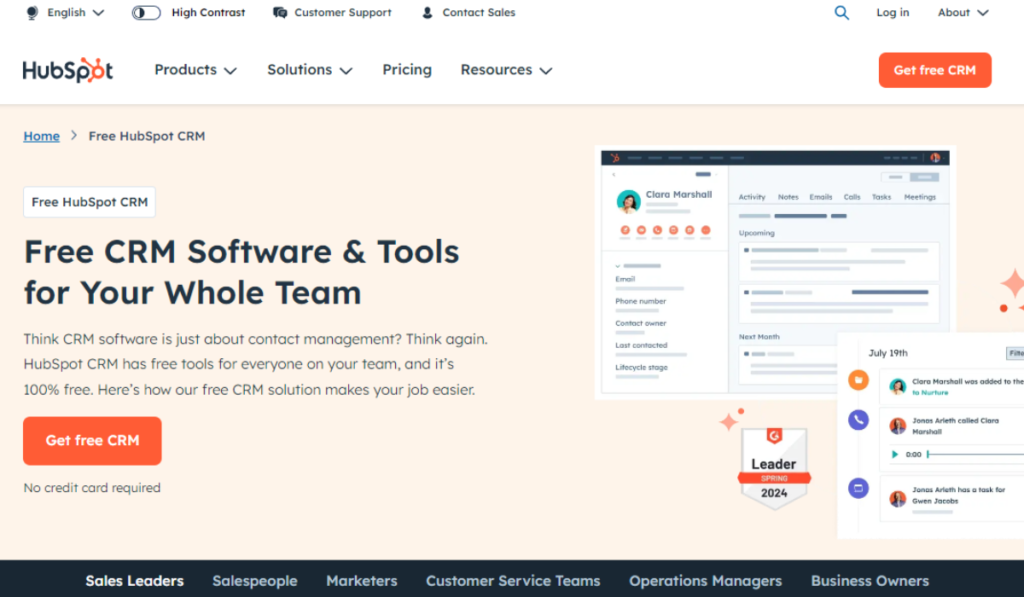This screenshot has width=1024, height=597.
Task: Click the HubSpot logo
Action: tap(67, 70)
